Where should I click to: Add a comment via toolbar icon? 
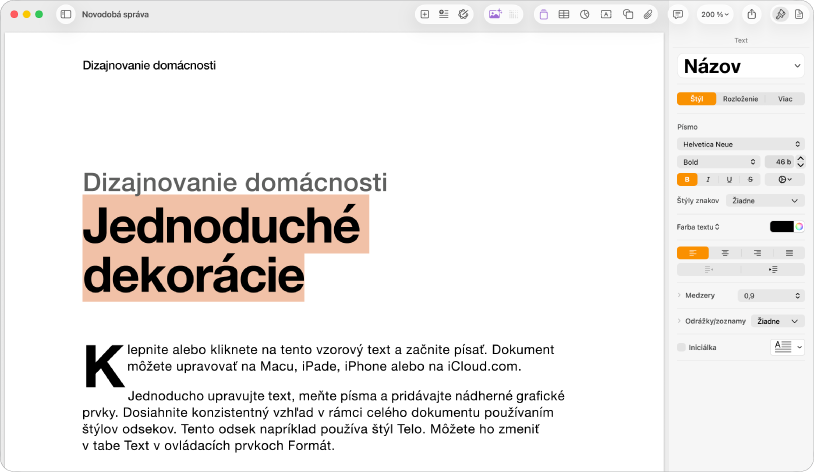tap(677, 15)
